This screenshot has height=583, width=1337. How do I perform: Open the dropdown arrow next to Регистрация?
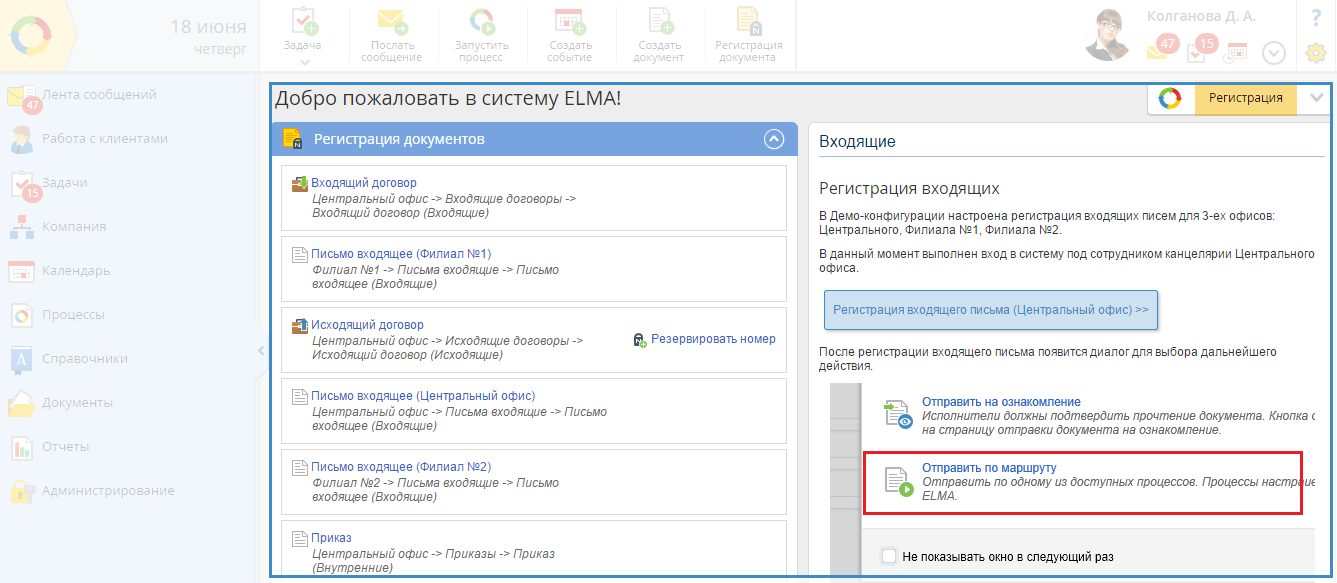pos(1316,98)
